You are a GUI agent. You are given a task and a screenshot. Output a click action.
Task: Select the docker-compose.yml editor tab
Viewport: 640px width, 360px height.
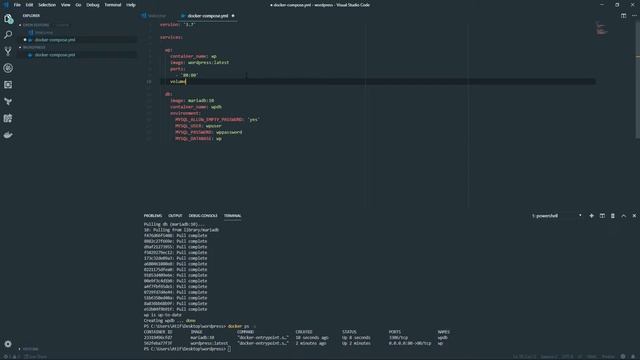[x=208, y=16]
